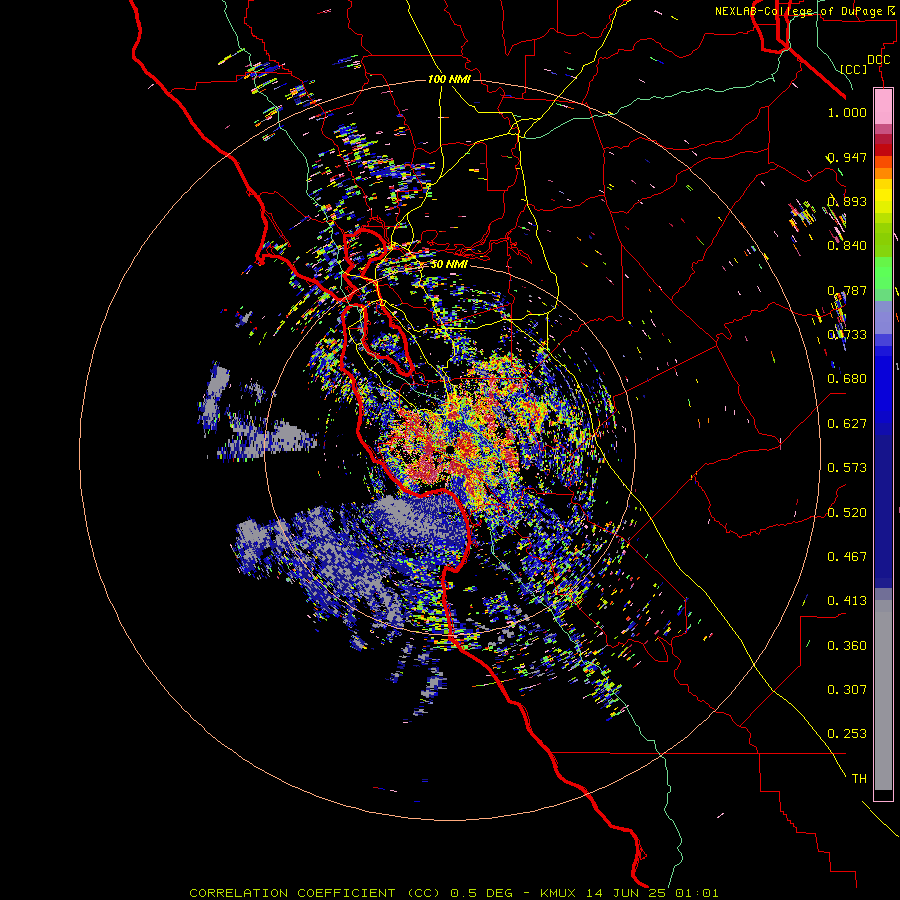Viewport: 900px width, 900px height.
Task: Click the 50 NMI range ring label
Action: pyautogui.click(x=449, y=264)
